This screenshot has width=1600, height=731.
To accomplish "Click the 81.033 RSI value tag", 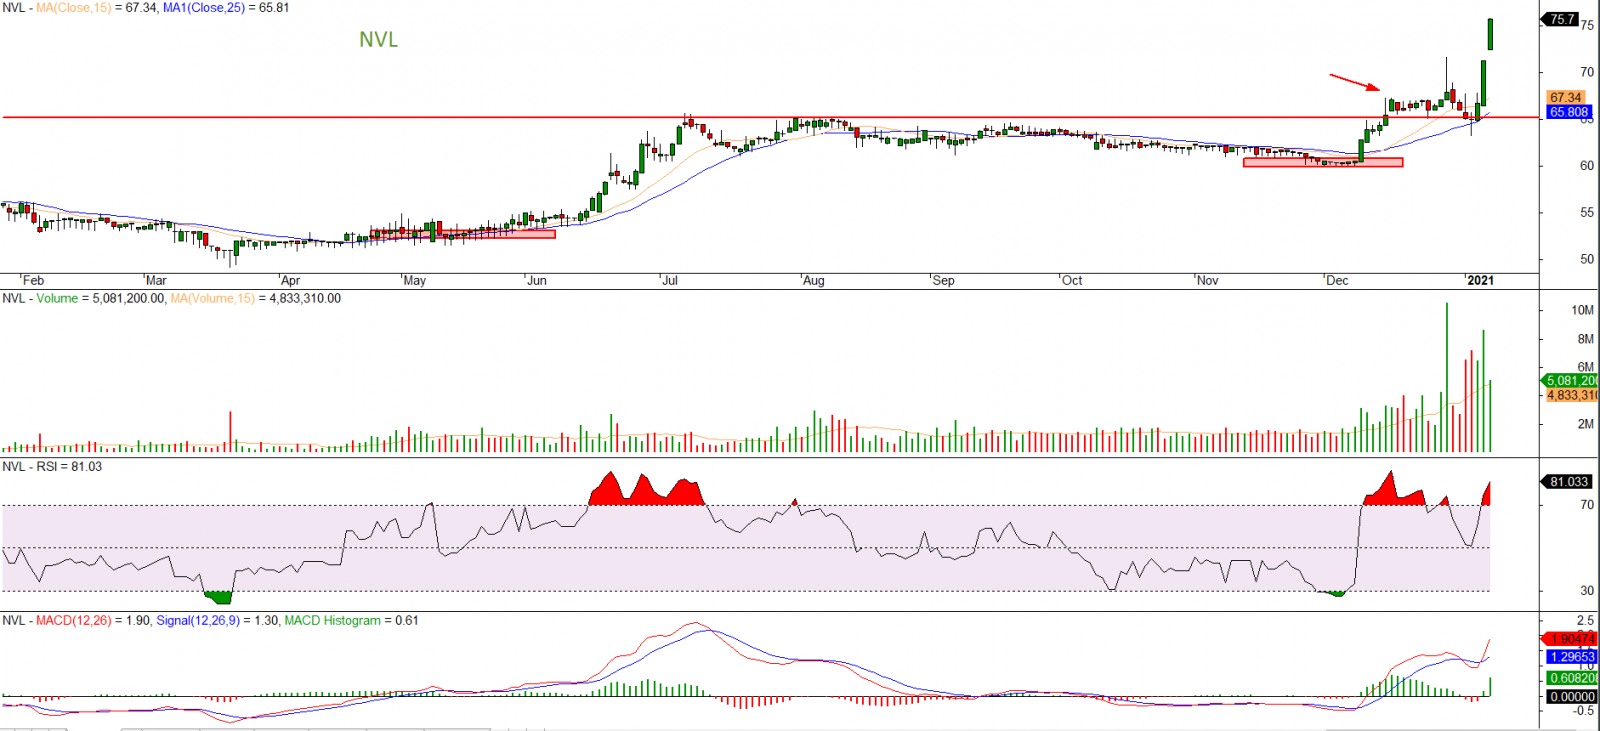I will [1569, 482].
